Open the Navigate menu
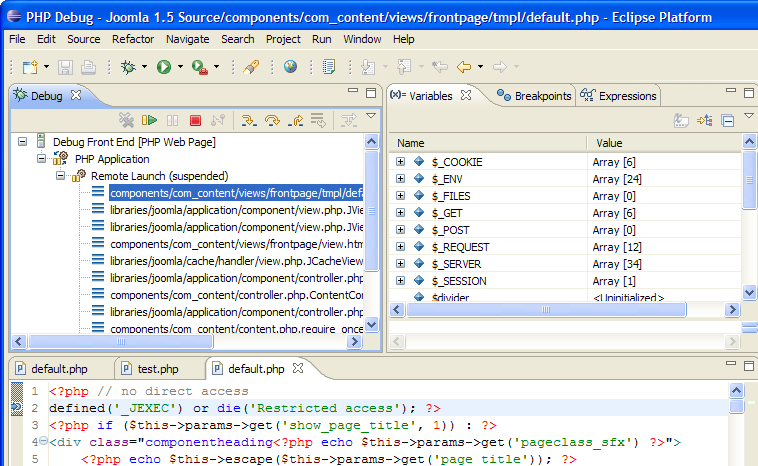This screenshot has height=466, width=758. pyautogui.click(x=188, y=39)
